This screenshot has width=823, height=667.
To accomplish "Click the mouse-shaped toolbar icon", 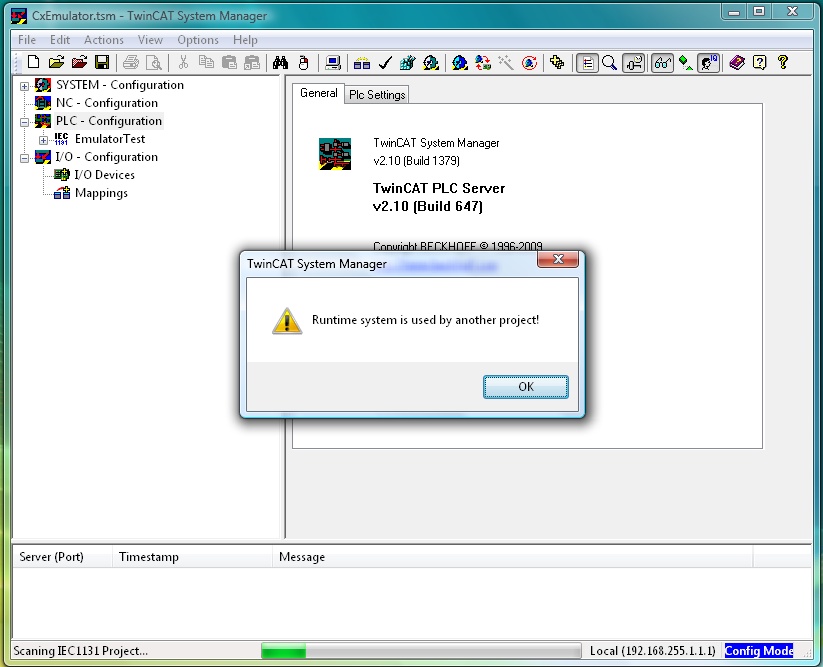I will 303,63.
